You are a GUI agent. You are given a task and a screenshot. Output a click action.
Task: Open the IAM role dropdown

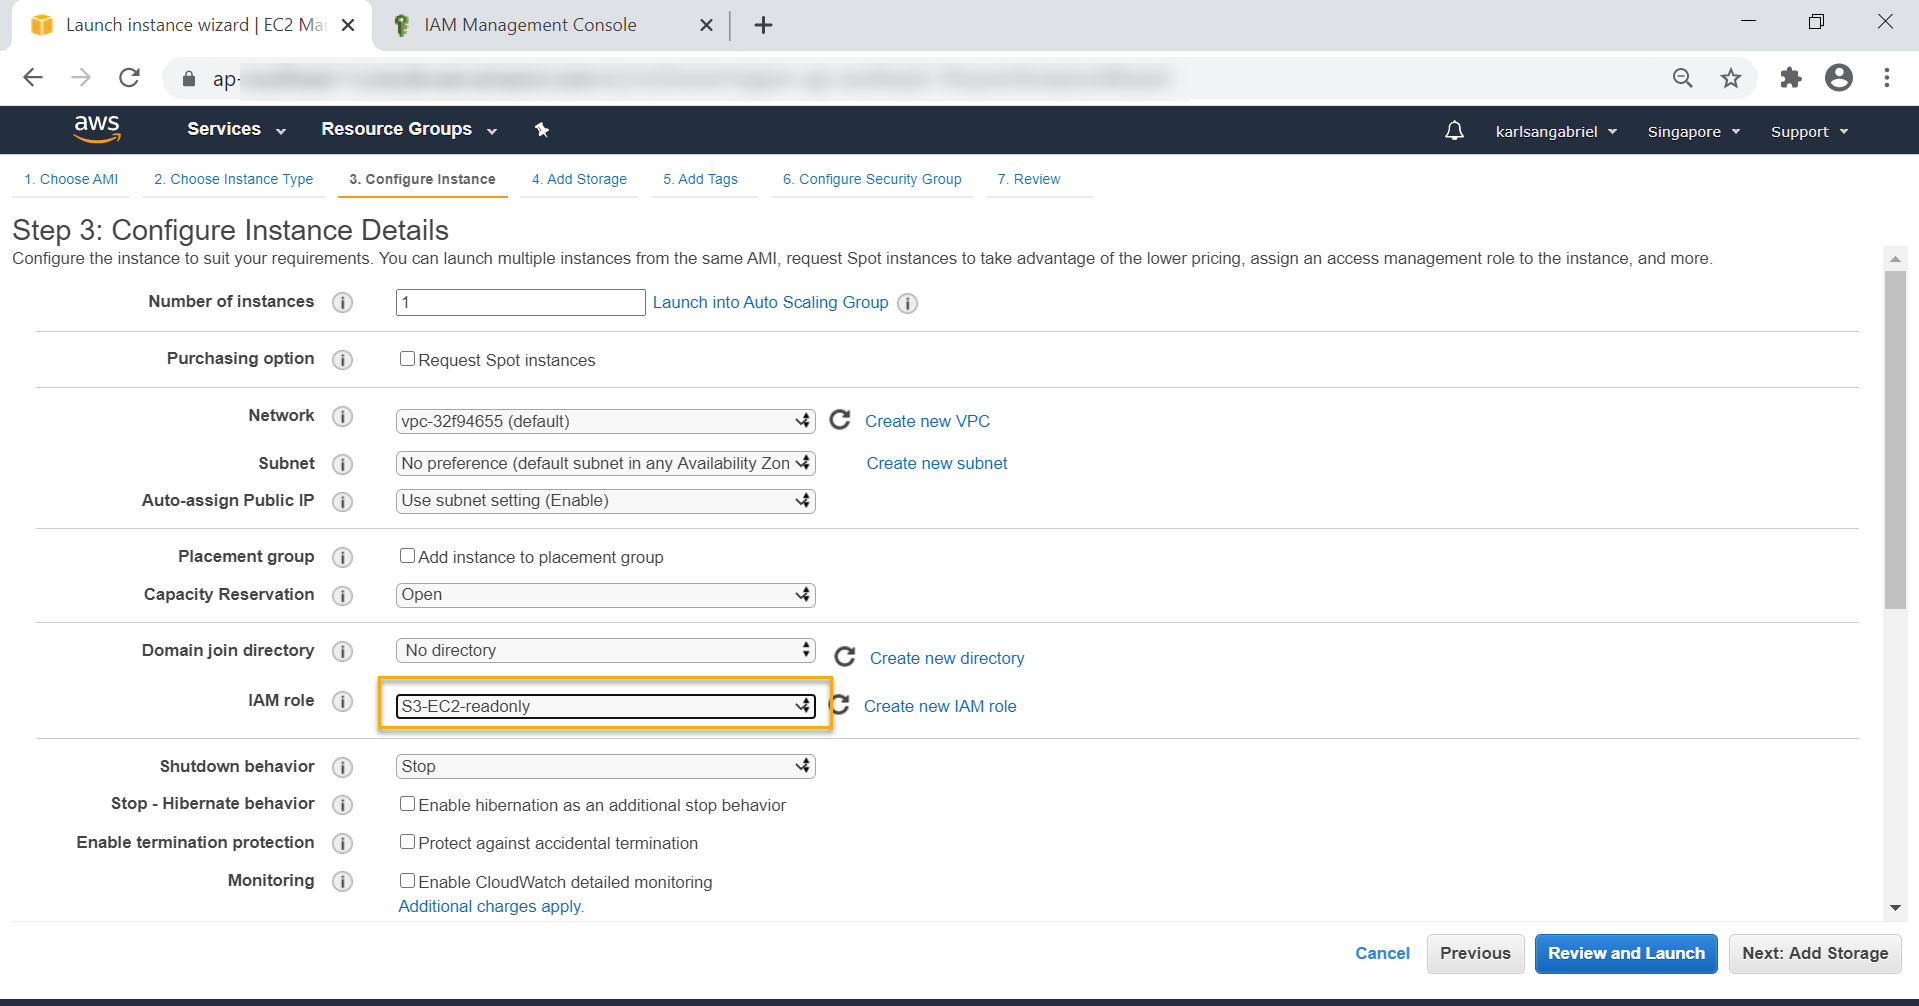coord(606,706)
